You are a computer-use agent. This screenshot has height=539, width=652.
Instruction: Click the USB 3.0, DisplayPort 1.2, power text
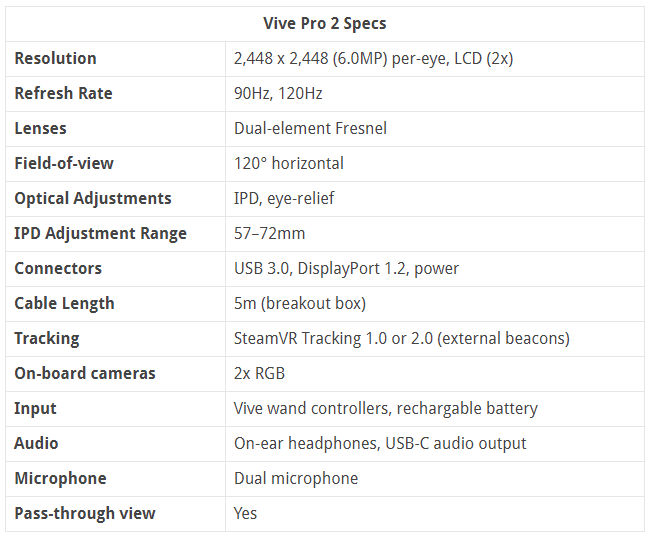pyautogui.click(x=346, y=268)
